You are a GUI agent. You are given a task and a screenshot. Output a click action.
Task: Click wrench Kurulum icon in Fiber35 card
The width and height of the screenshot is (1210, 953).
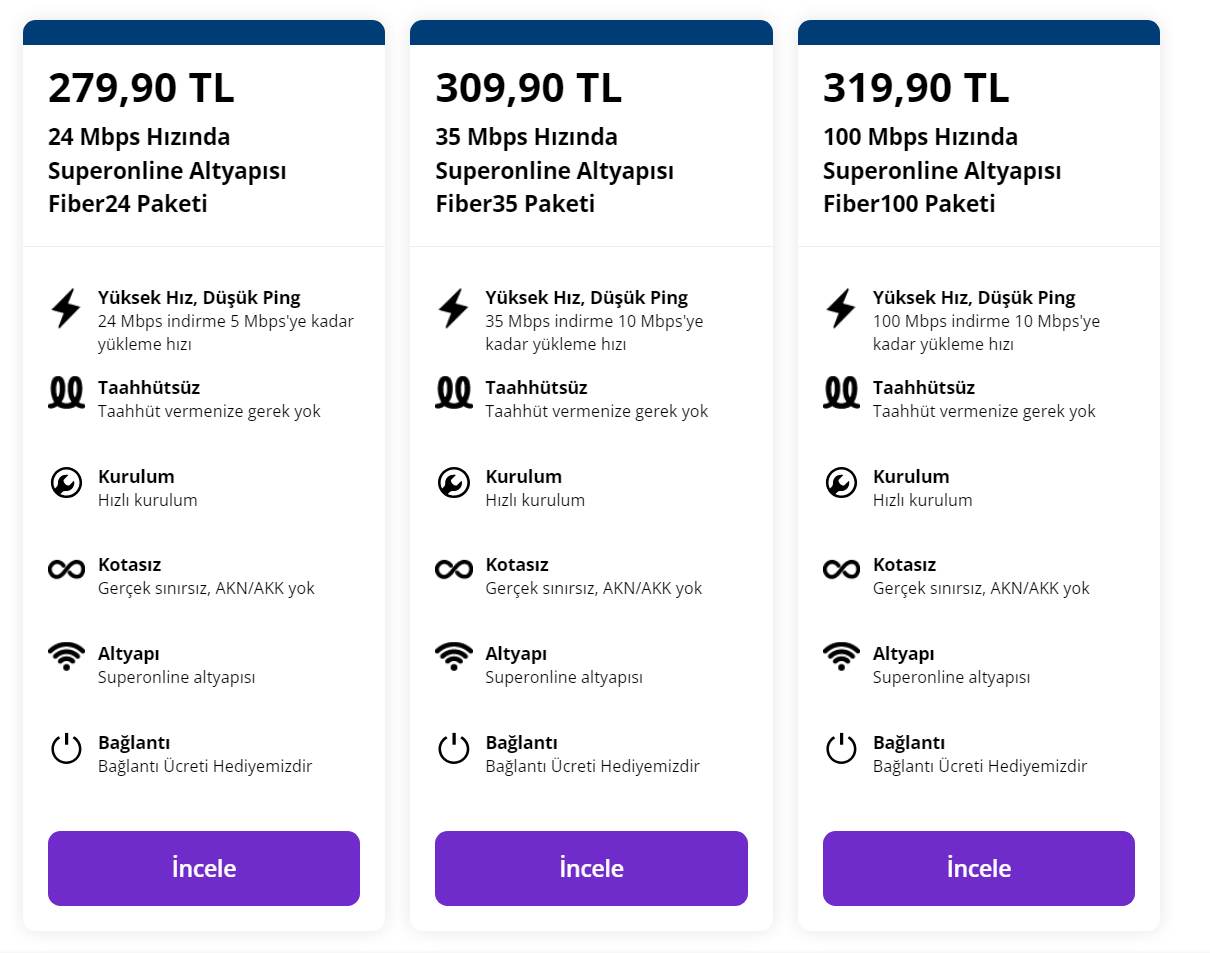[x=454, y=483]
